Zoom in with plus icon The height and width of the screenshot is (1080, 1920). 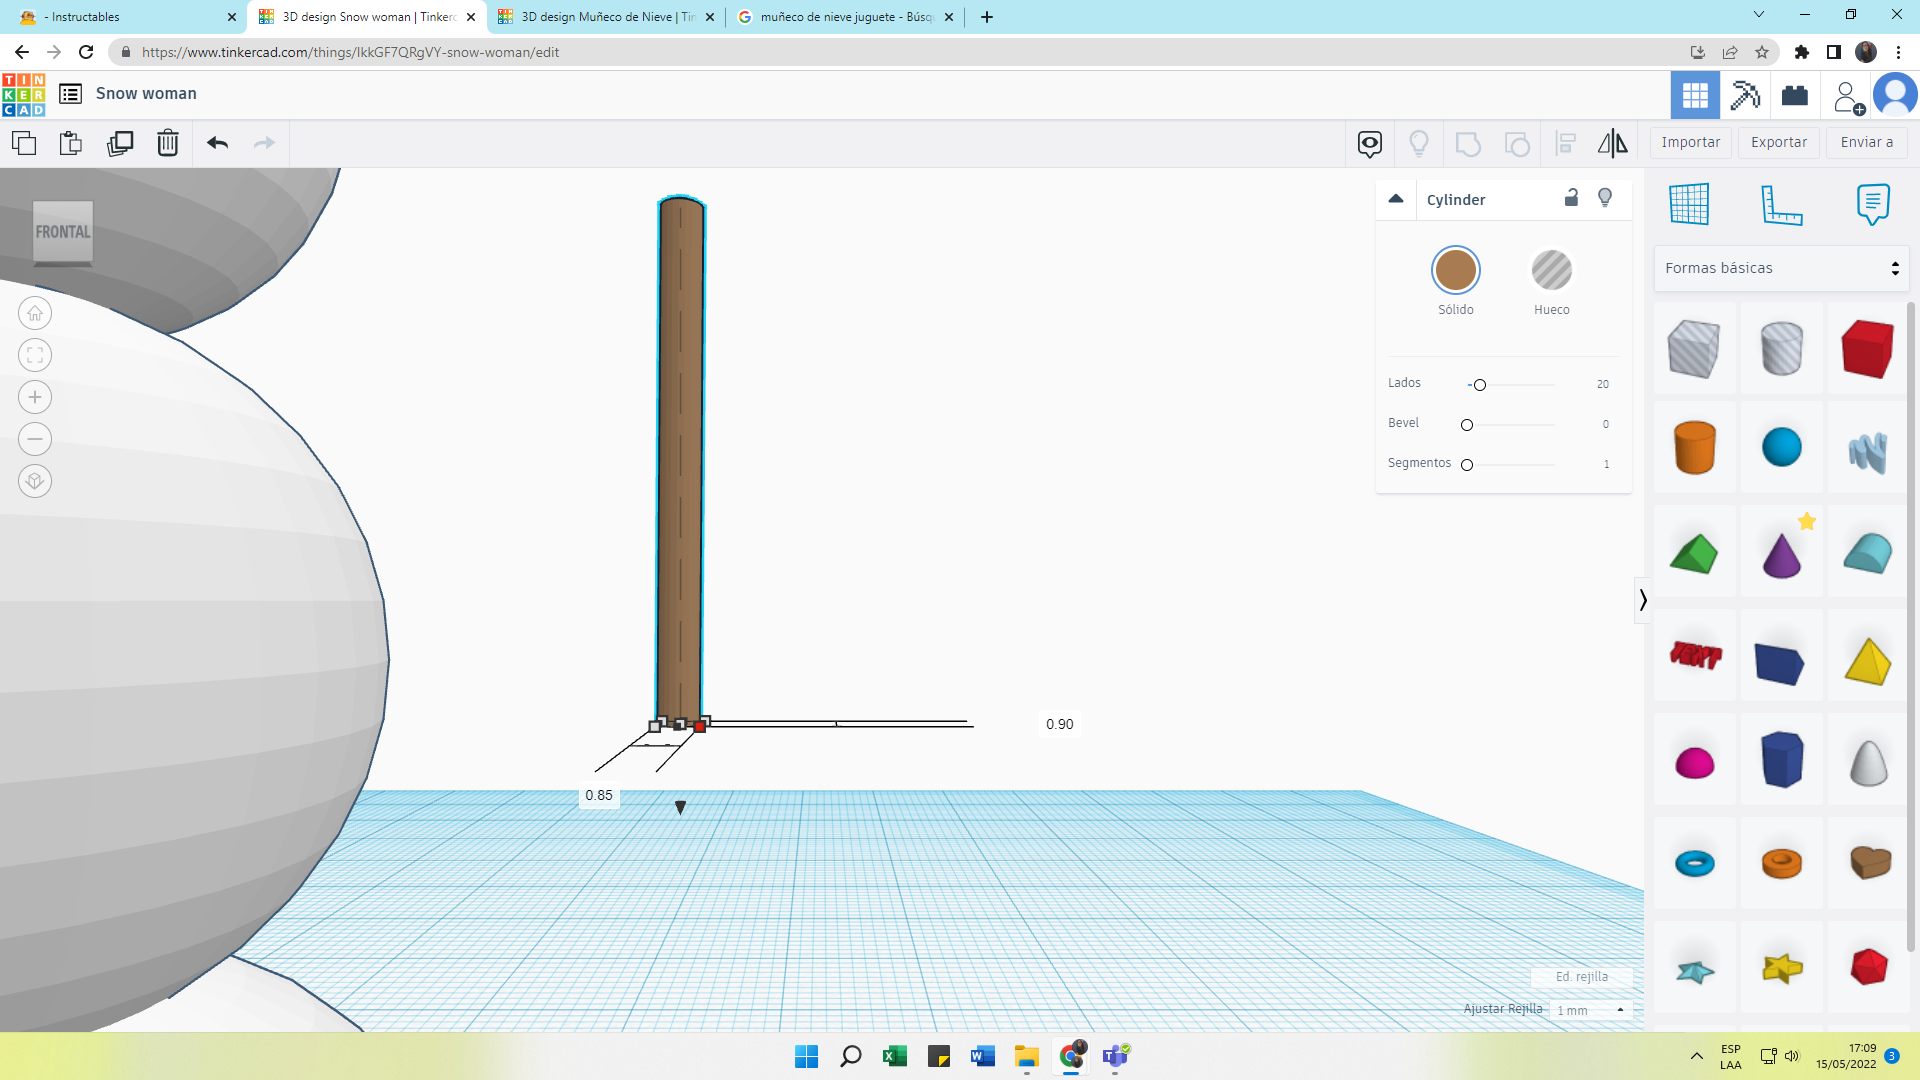click(35, 397)
